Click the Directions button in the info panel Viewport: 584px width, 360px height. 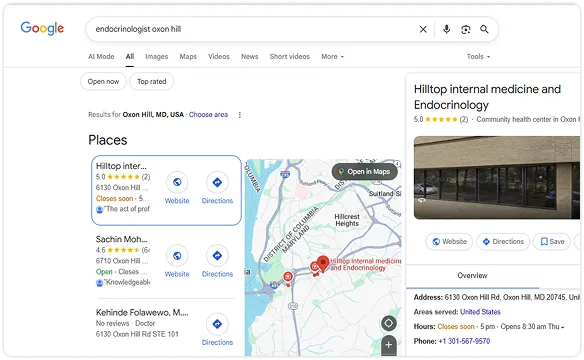503,242
